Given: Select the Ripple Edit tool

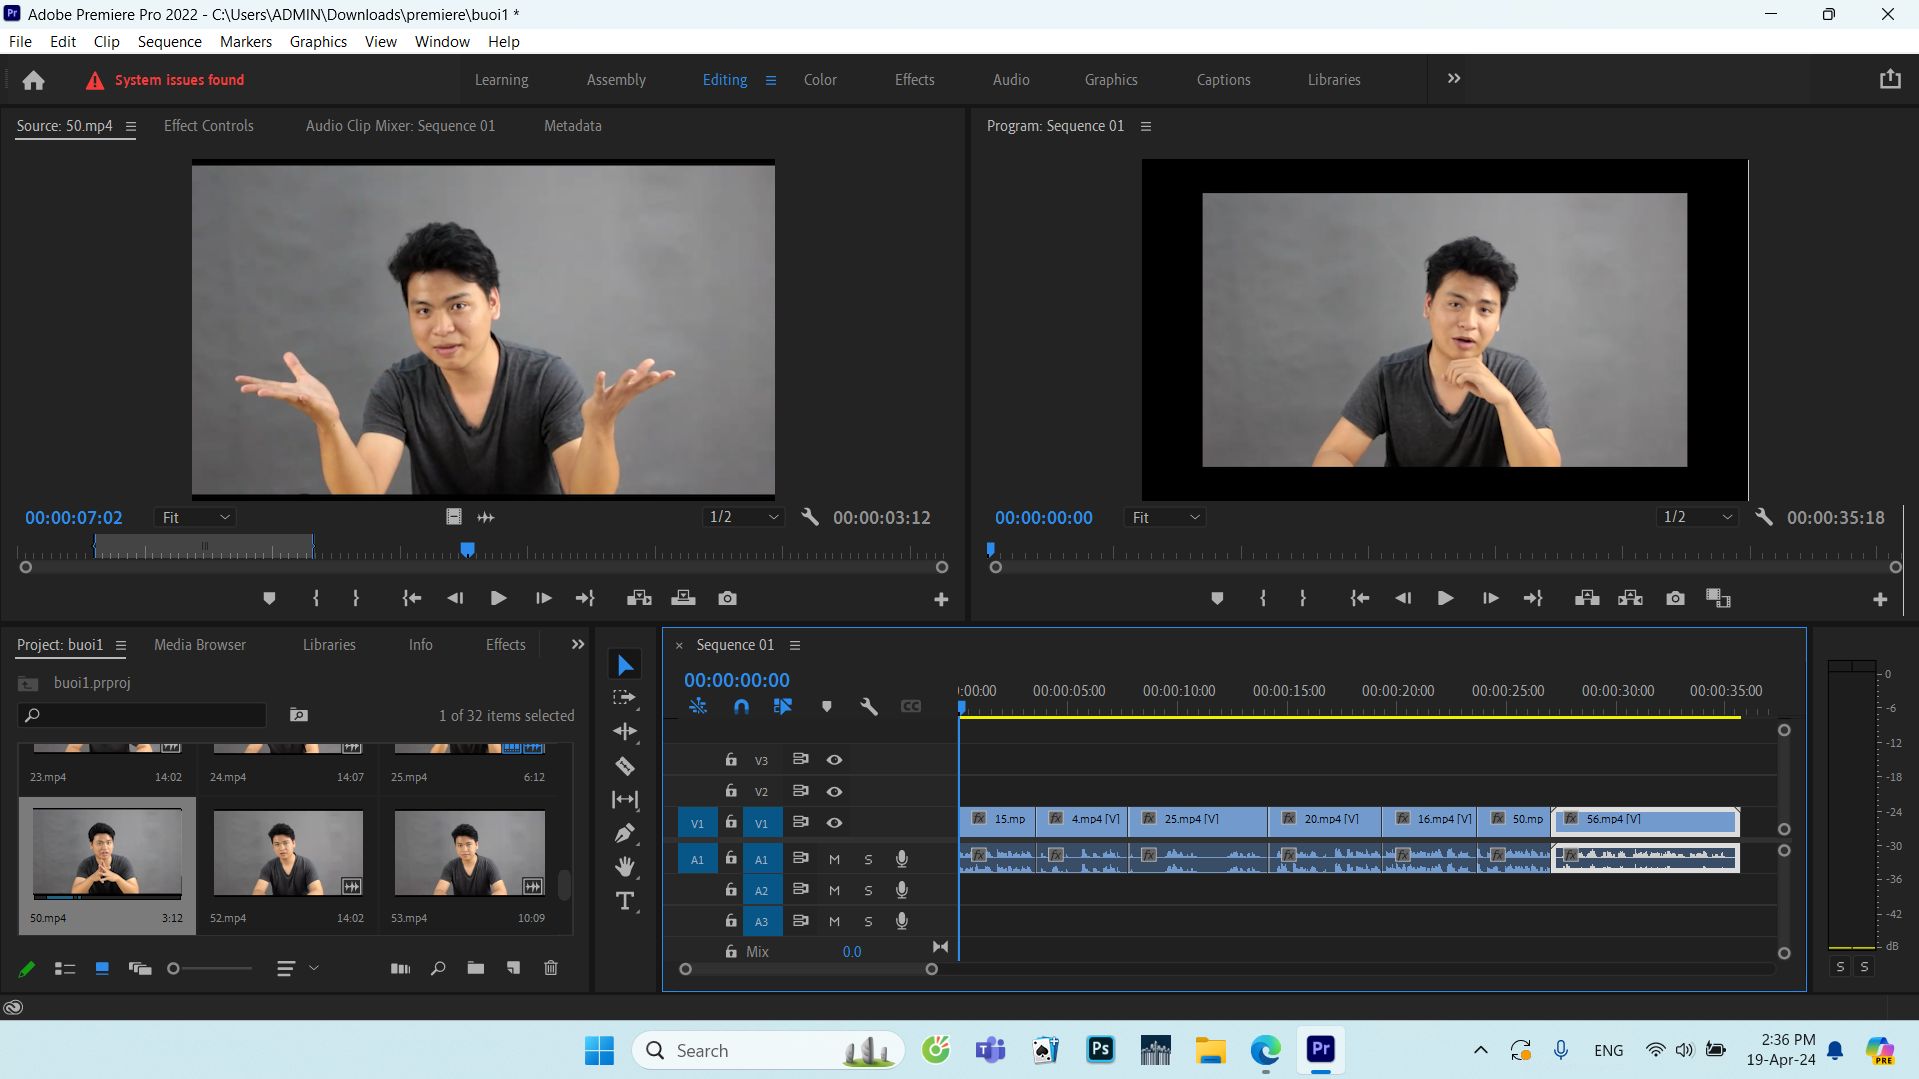Looking at the screenshot, I should point(625,732).
